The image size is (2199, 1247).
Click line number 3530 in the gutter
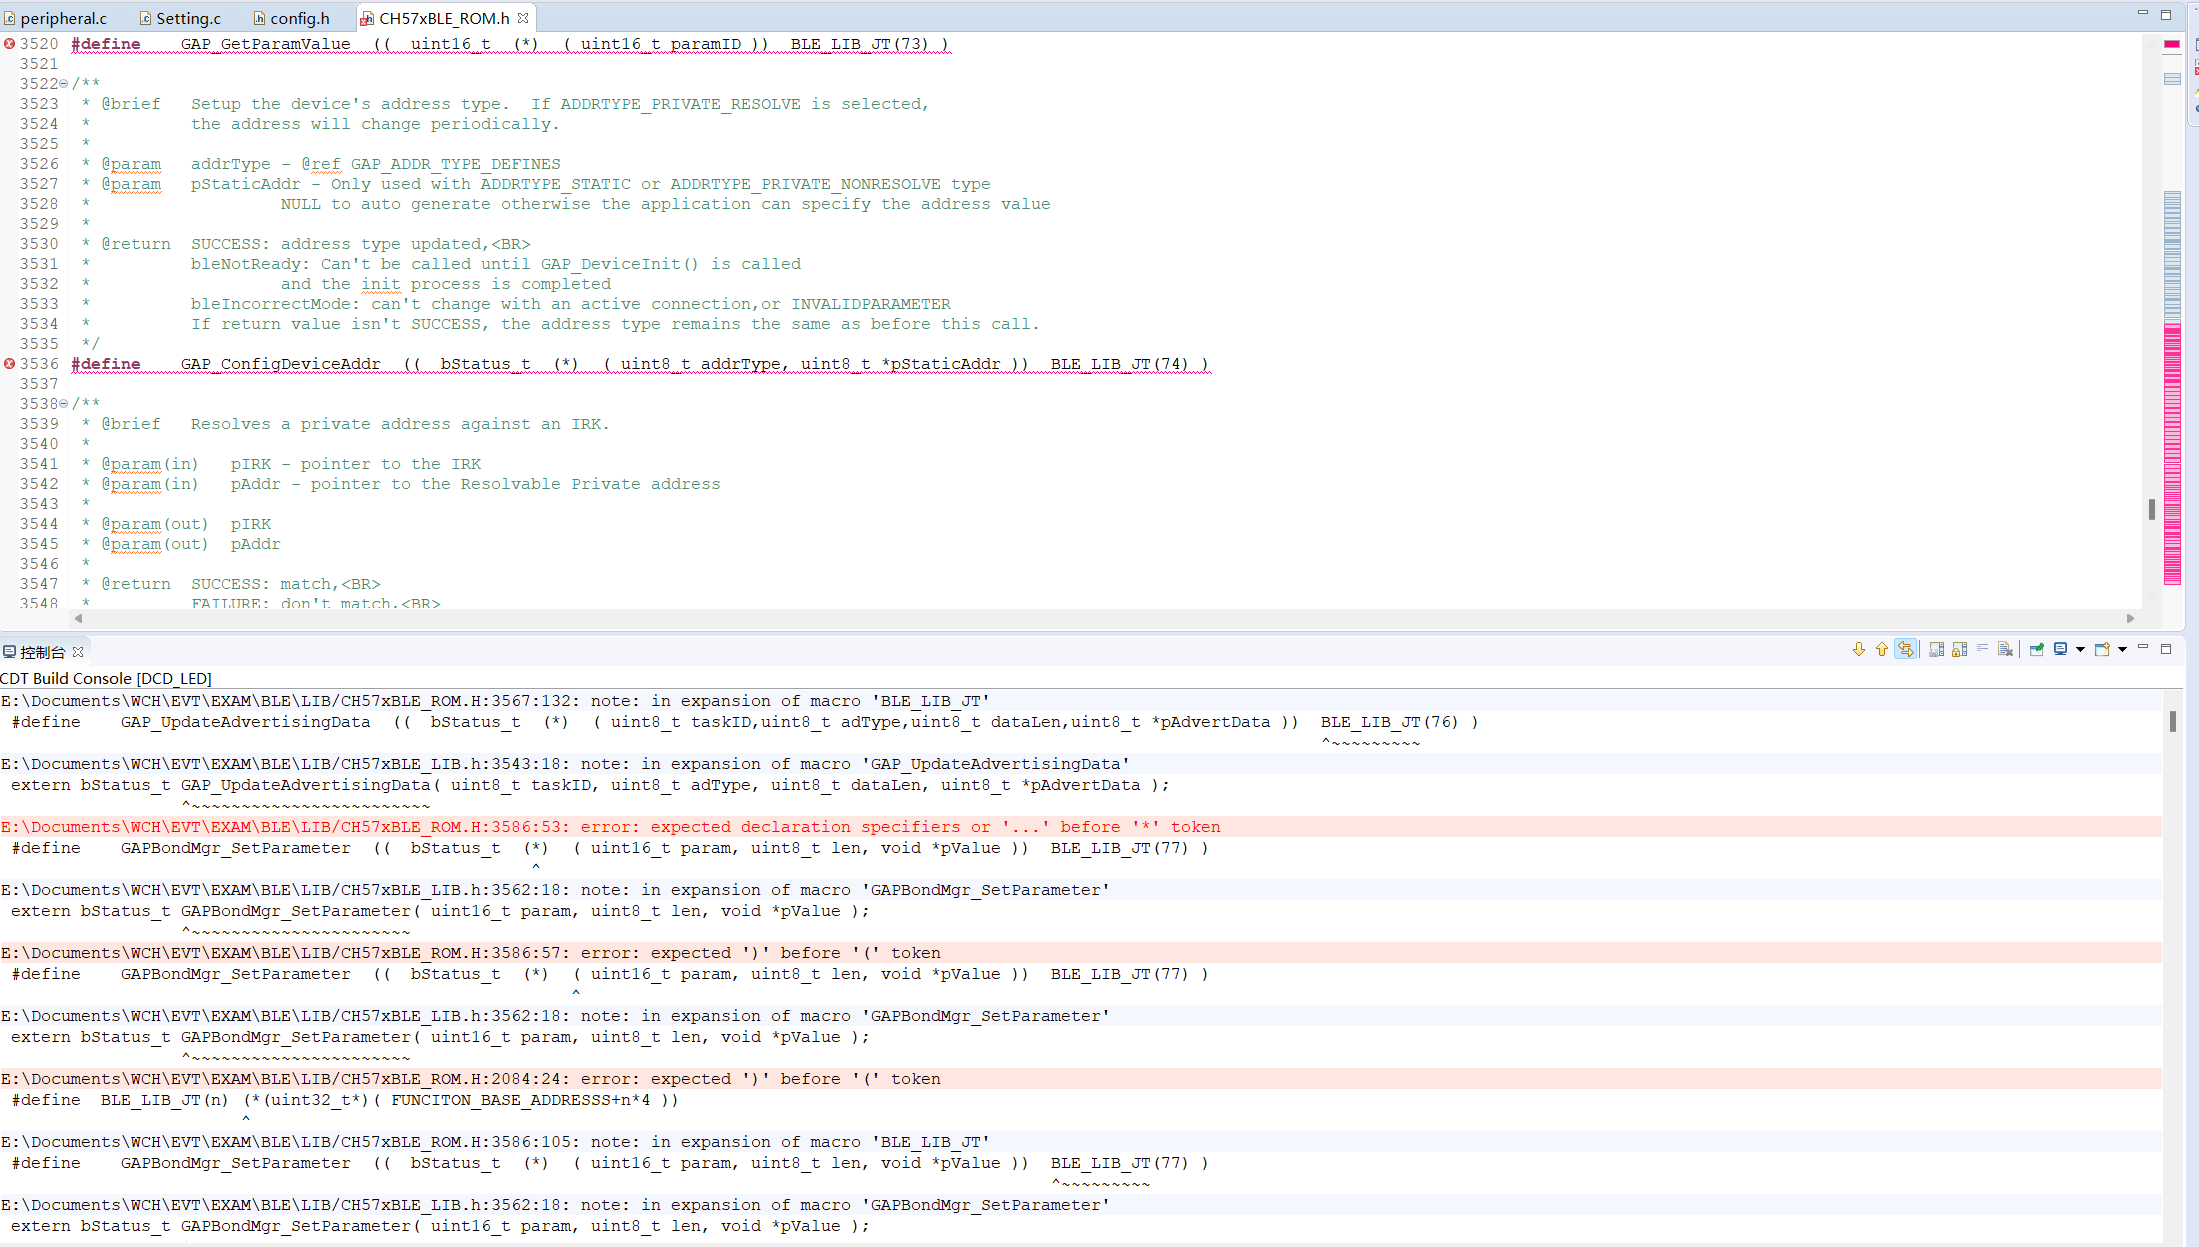pyautogui.click(x=39, y=244)
